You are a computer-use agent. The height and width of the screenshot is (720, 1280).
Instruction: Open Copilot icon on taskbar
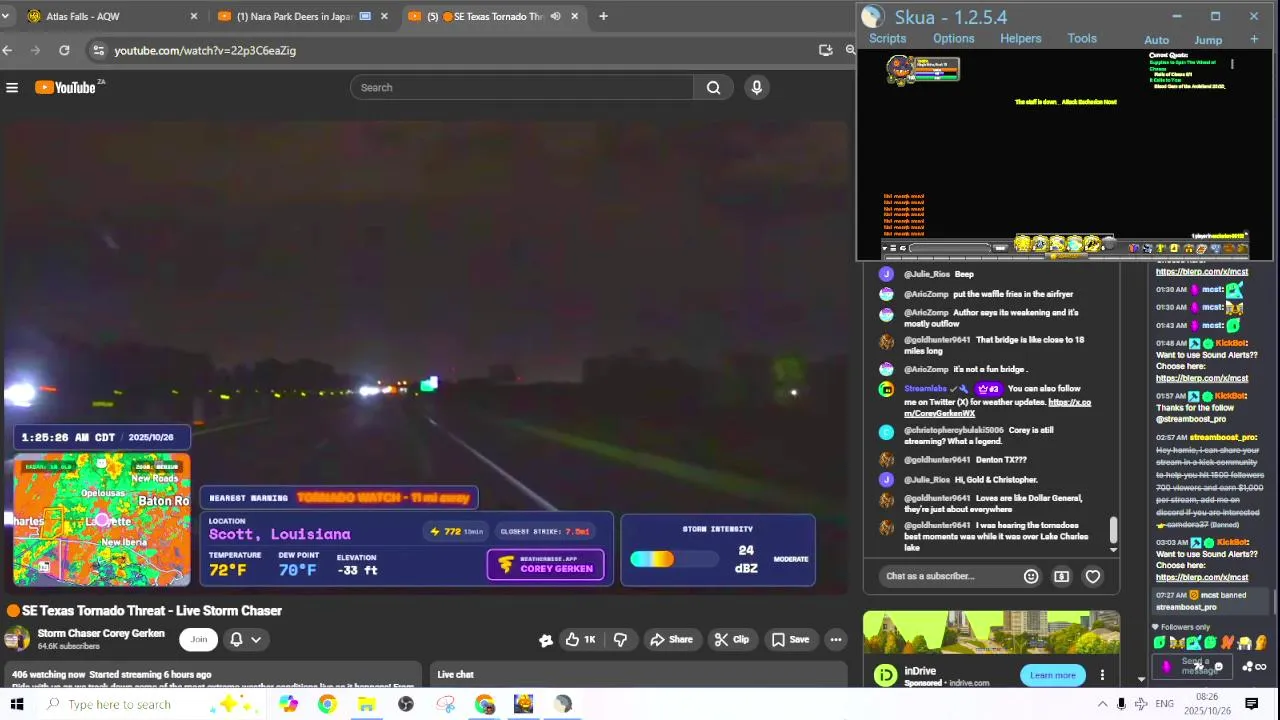[x=288, y=705]
